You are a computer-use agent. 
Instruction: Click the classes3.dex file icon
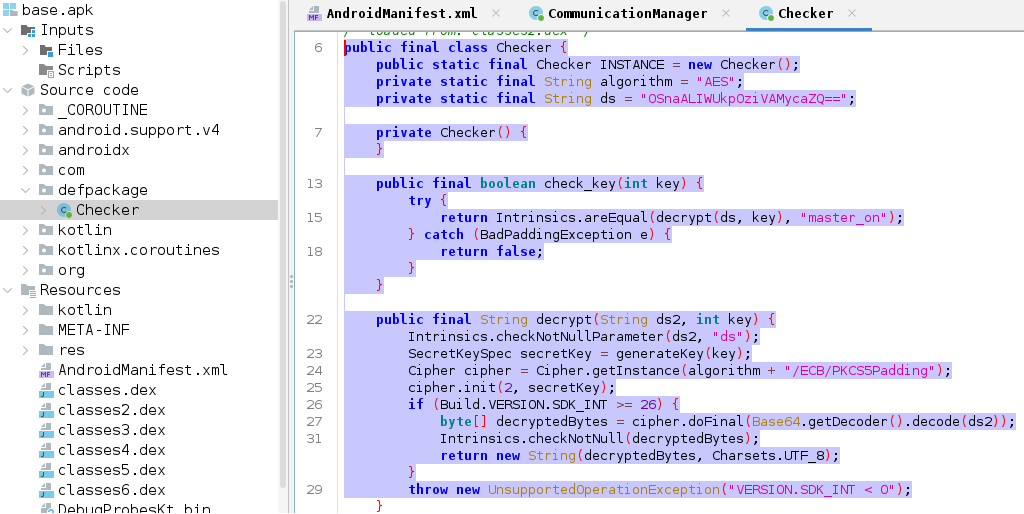47,430
